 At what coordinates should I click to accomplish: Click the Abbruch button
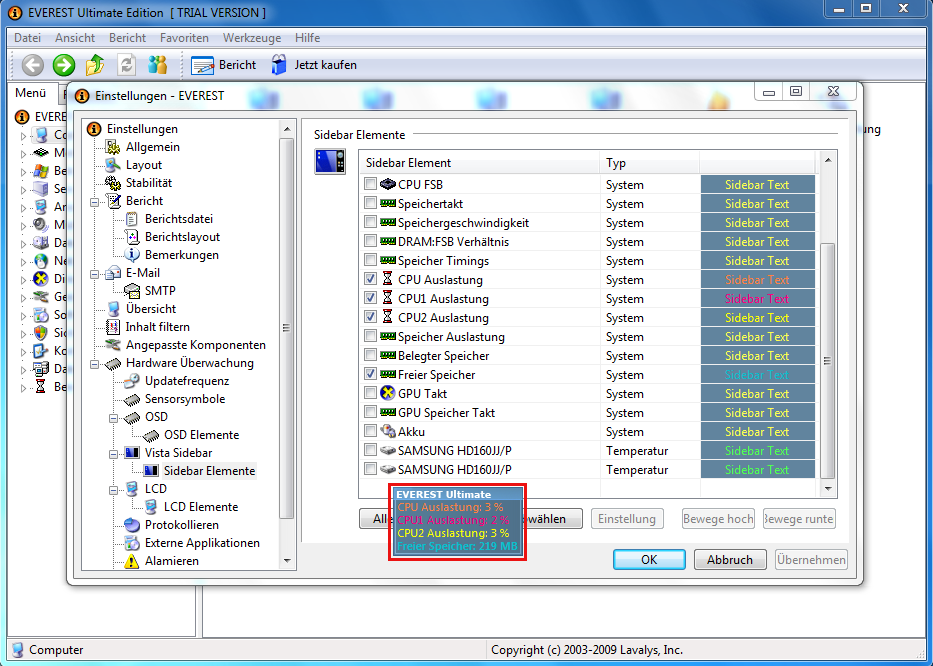[730, 560]
